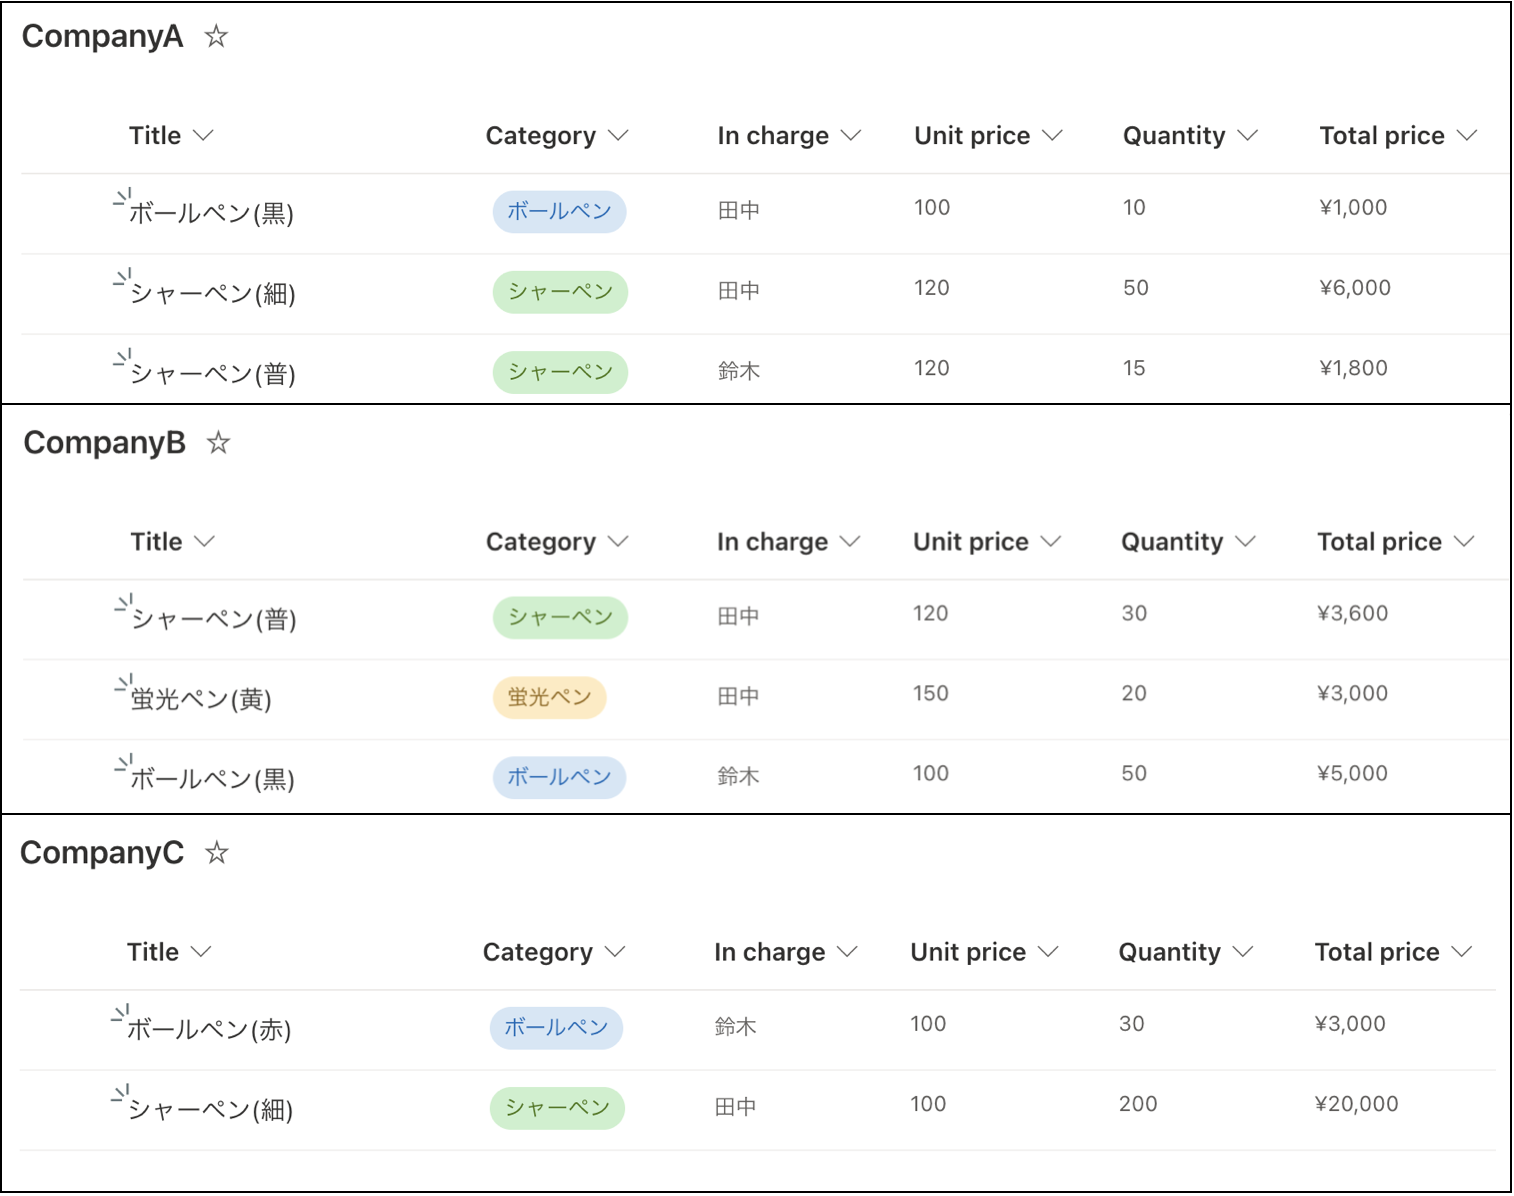Click 鈴木 in CompanyA シャーペン(普) row
Viewport: 1514px width, 1196px height.
pos(739,371)
